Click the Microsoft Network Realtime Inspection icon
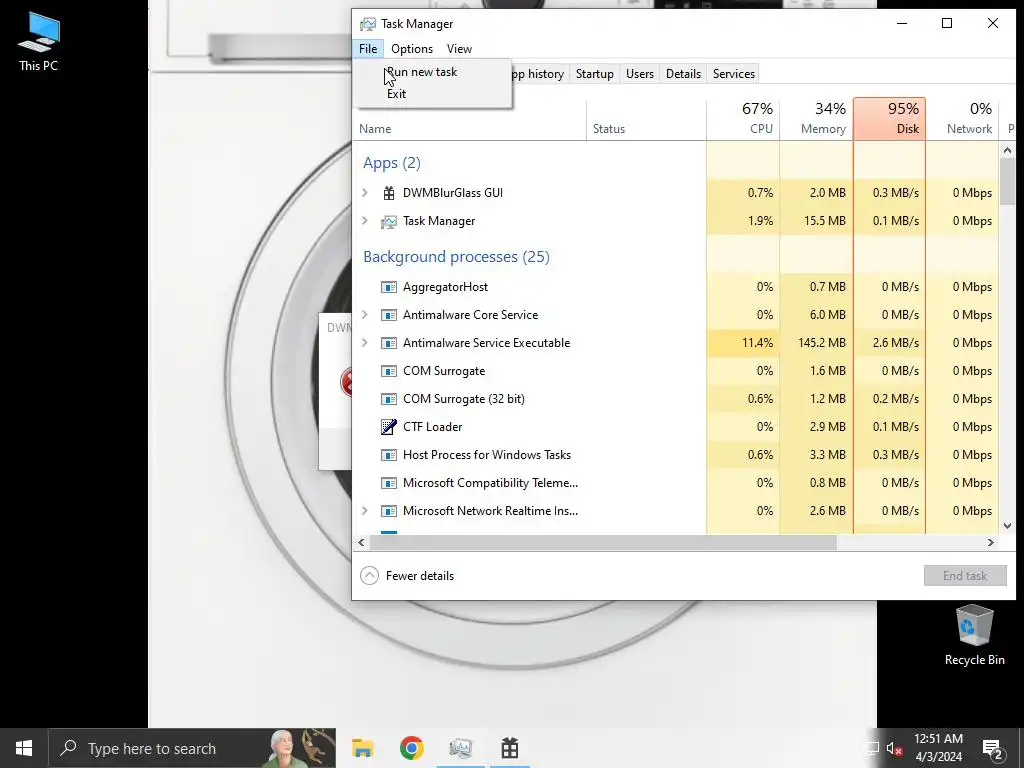 (x=389, y=511)
